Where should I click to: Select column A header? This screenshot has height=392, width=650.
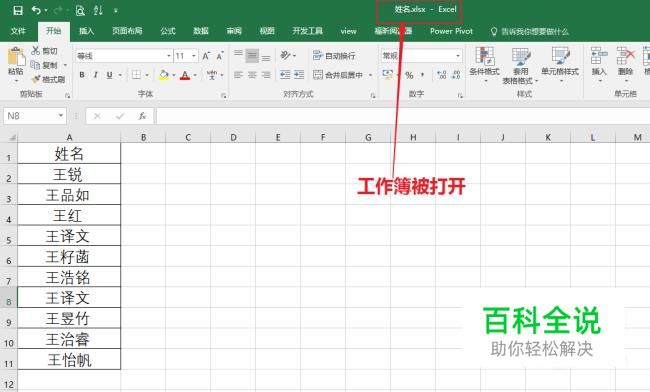click(69, 137)
